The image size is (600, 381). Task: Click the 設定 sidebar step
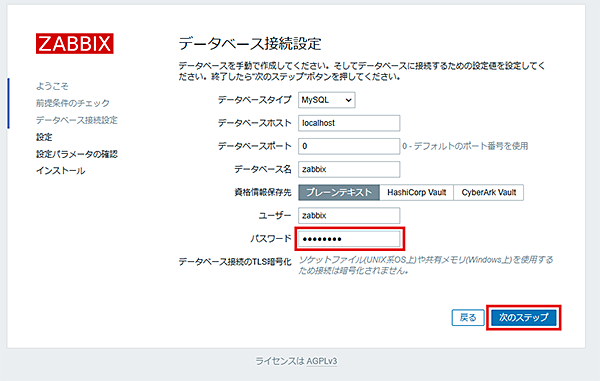tap(44, 137)
